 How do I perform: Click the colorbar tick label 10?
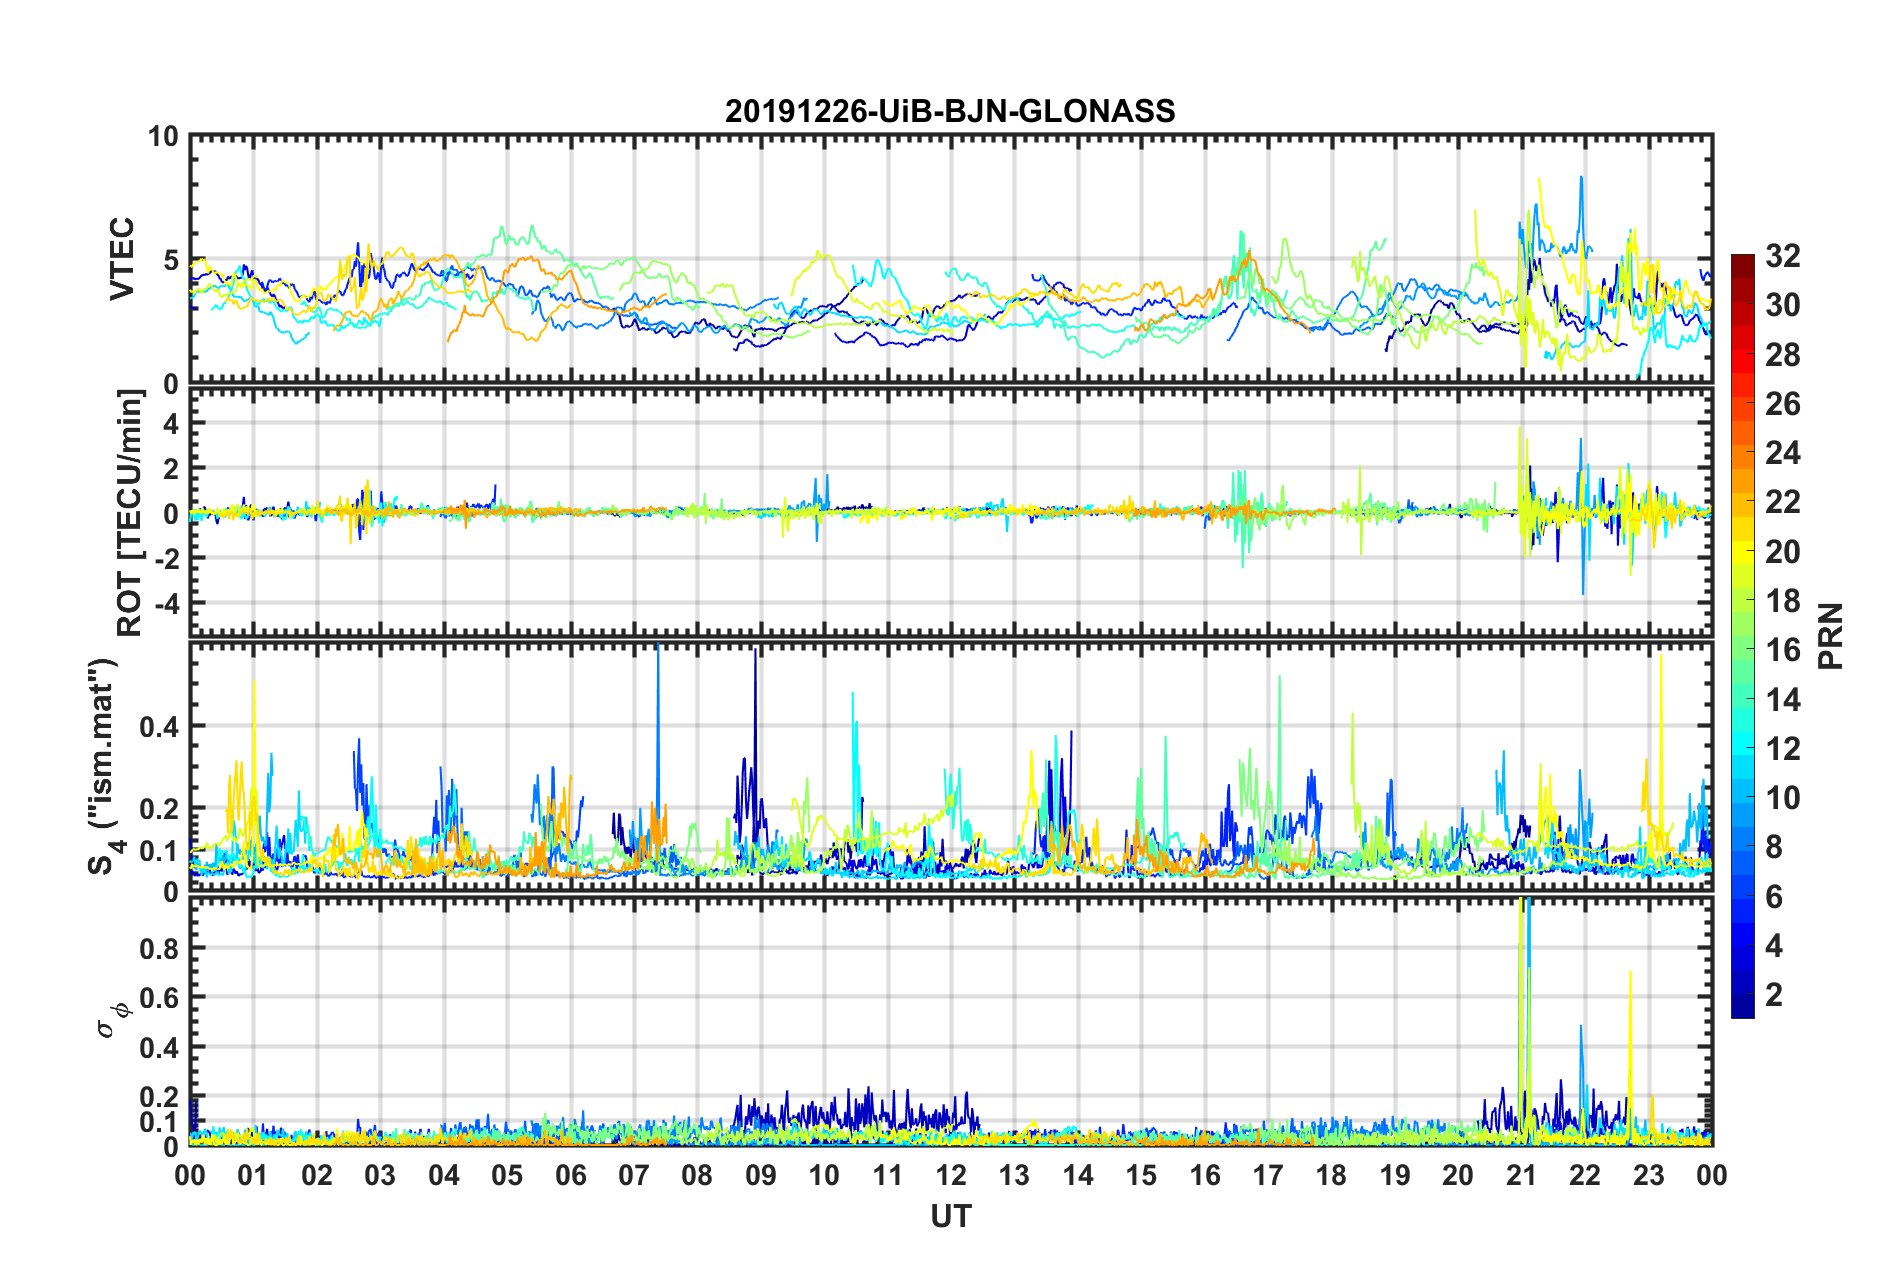(x=1782, y=798)
